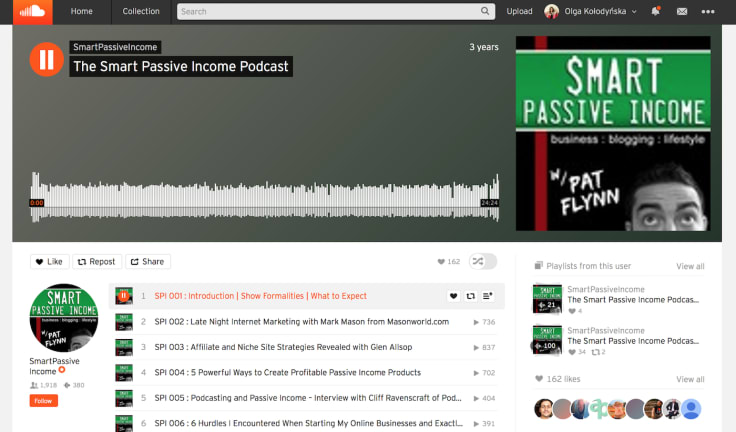The height and width of the screenshot is (432, 736).
Task: Click the 404 plays count
Action: pyautogui.click(x=484, y=398)
